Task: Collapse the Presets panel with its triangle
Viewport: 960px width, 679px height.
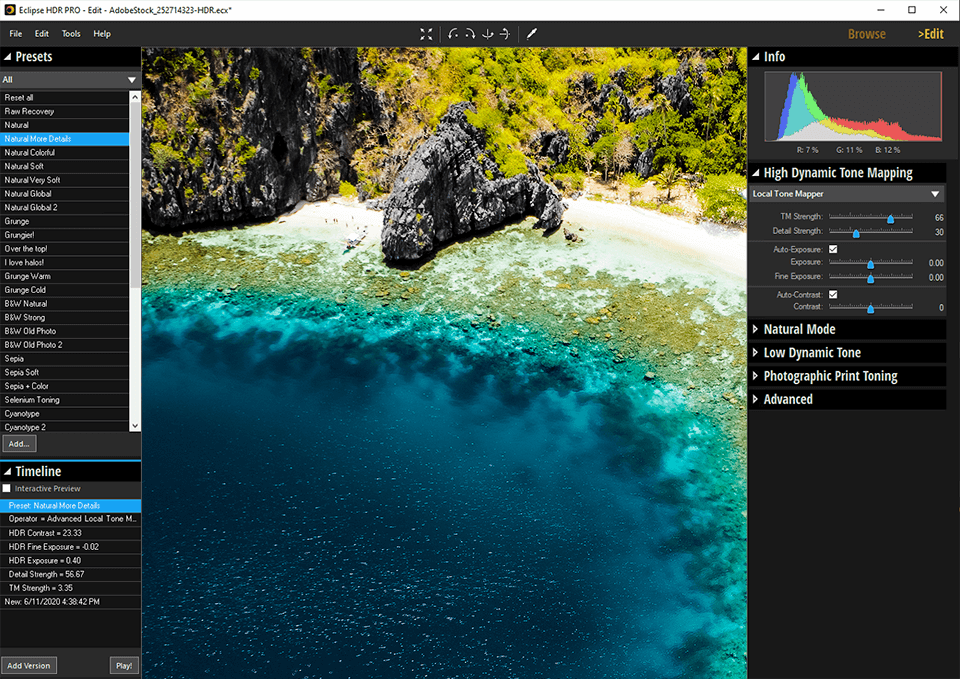Action: (7, 58)
